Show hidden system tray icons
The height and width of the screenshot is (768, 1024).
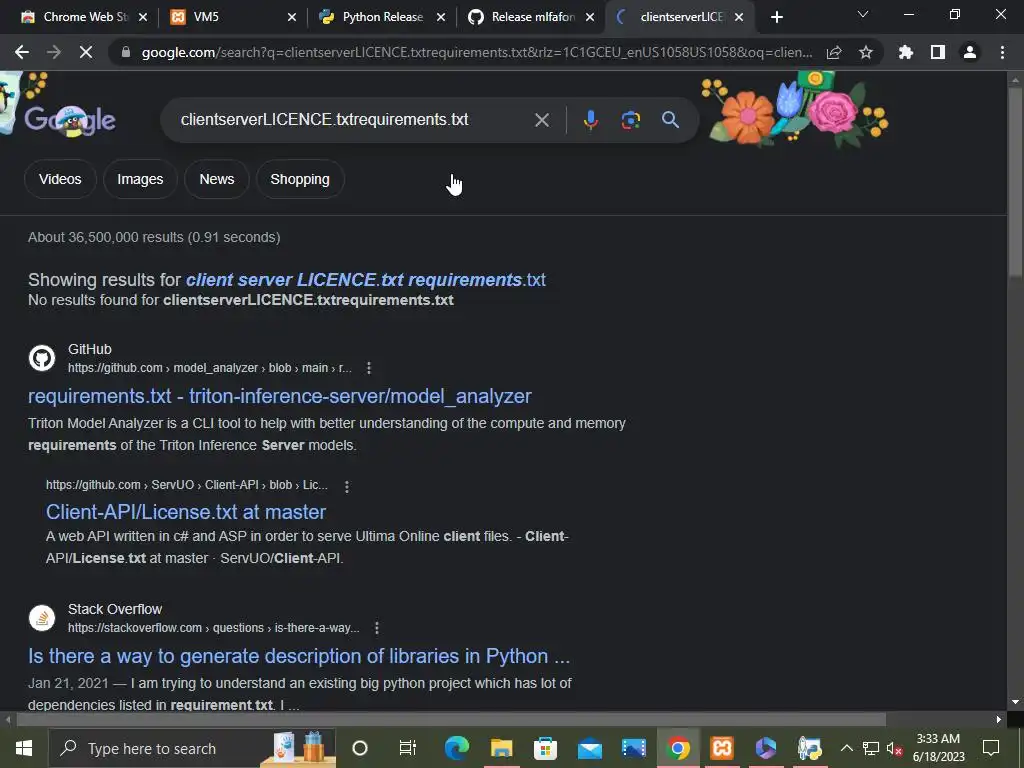(846, 748)
